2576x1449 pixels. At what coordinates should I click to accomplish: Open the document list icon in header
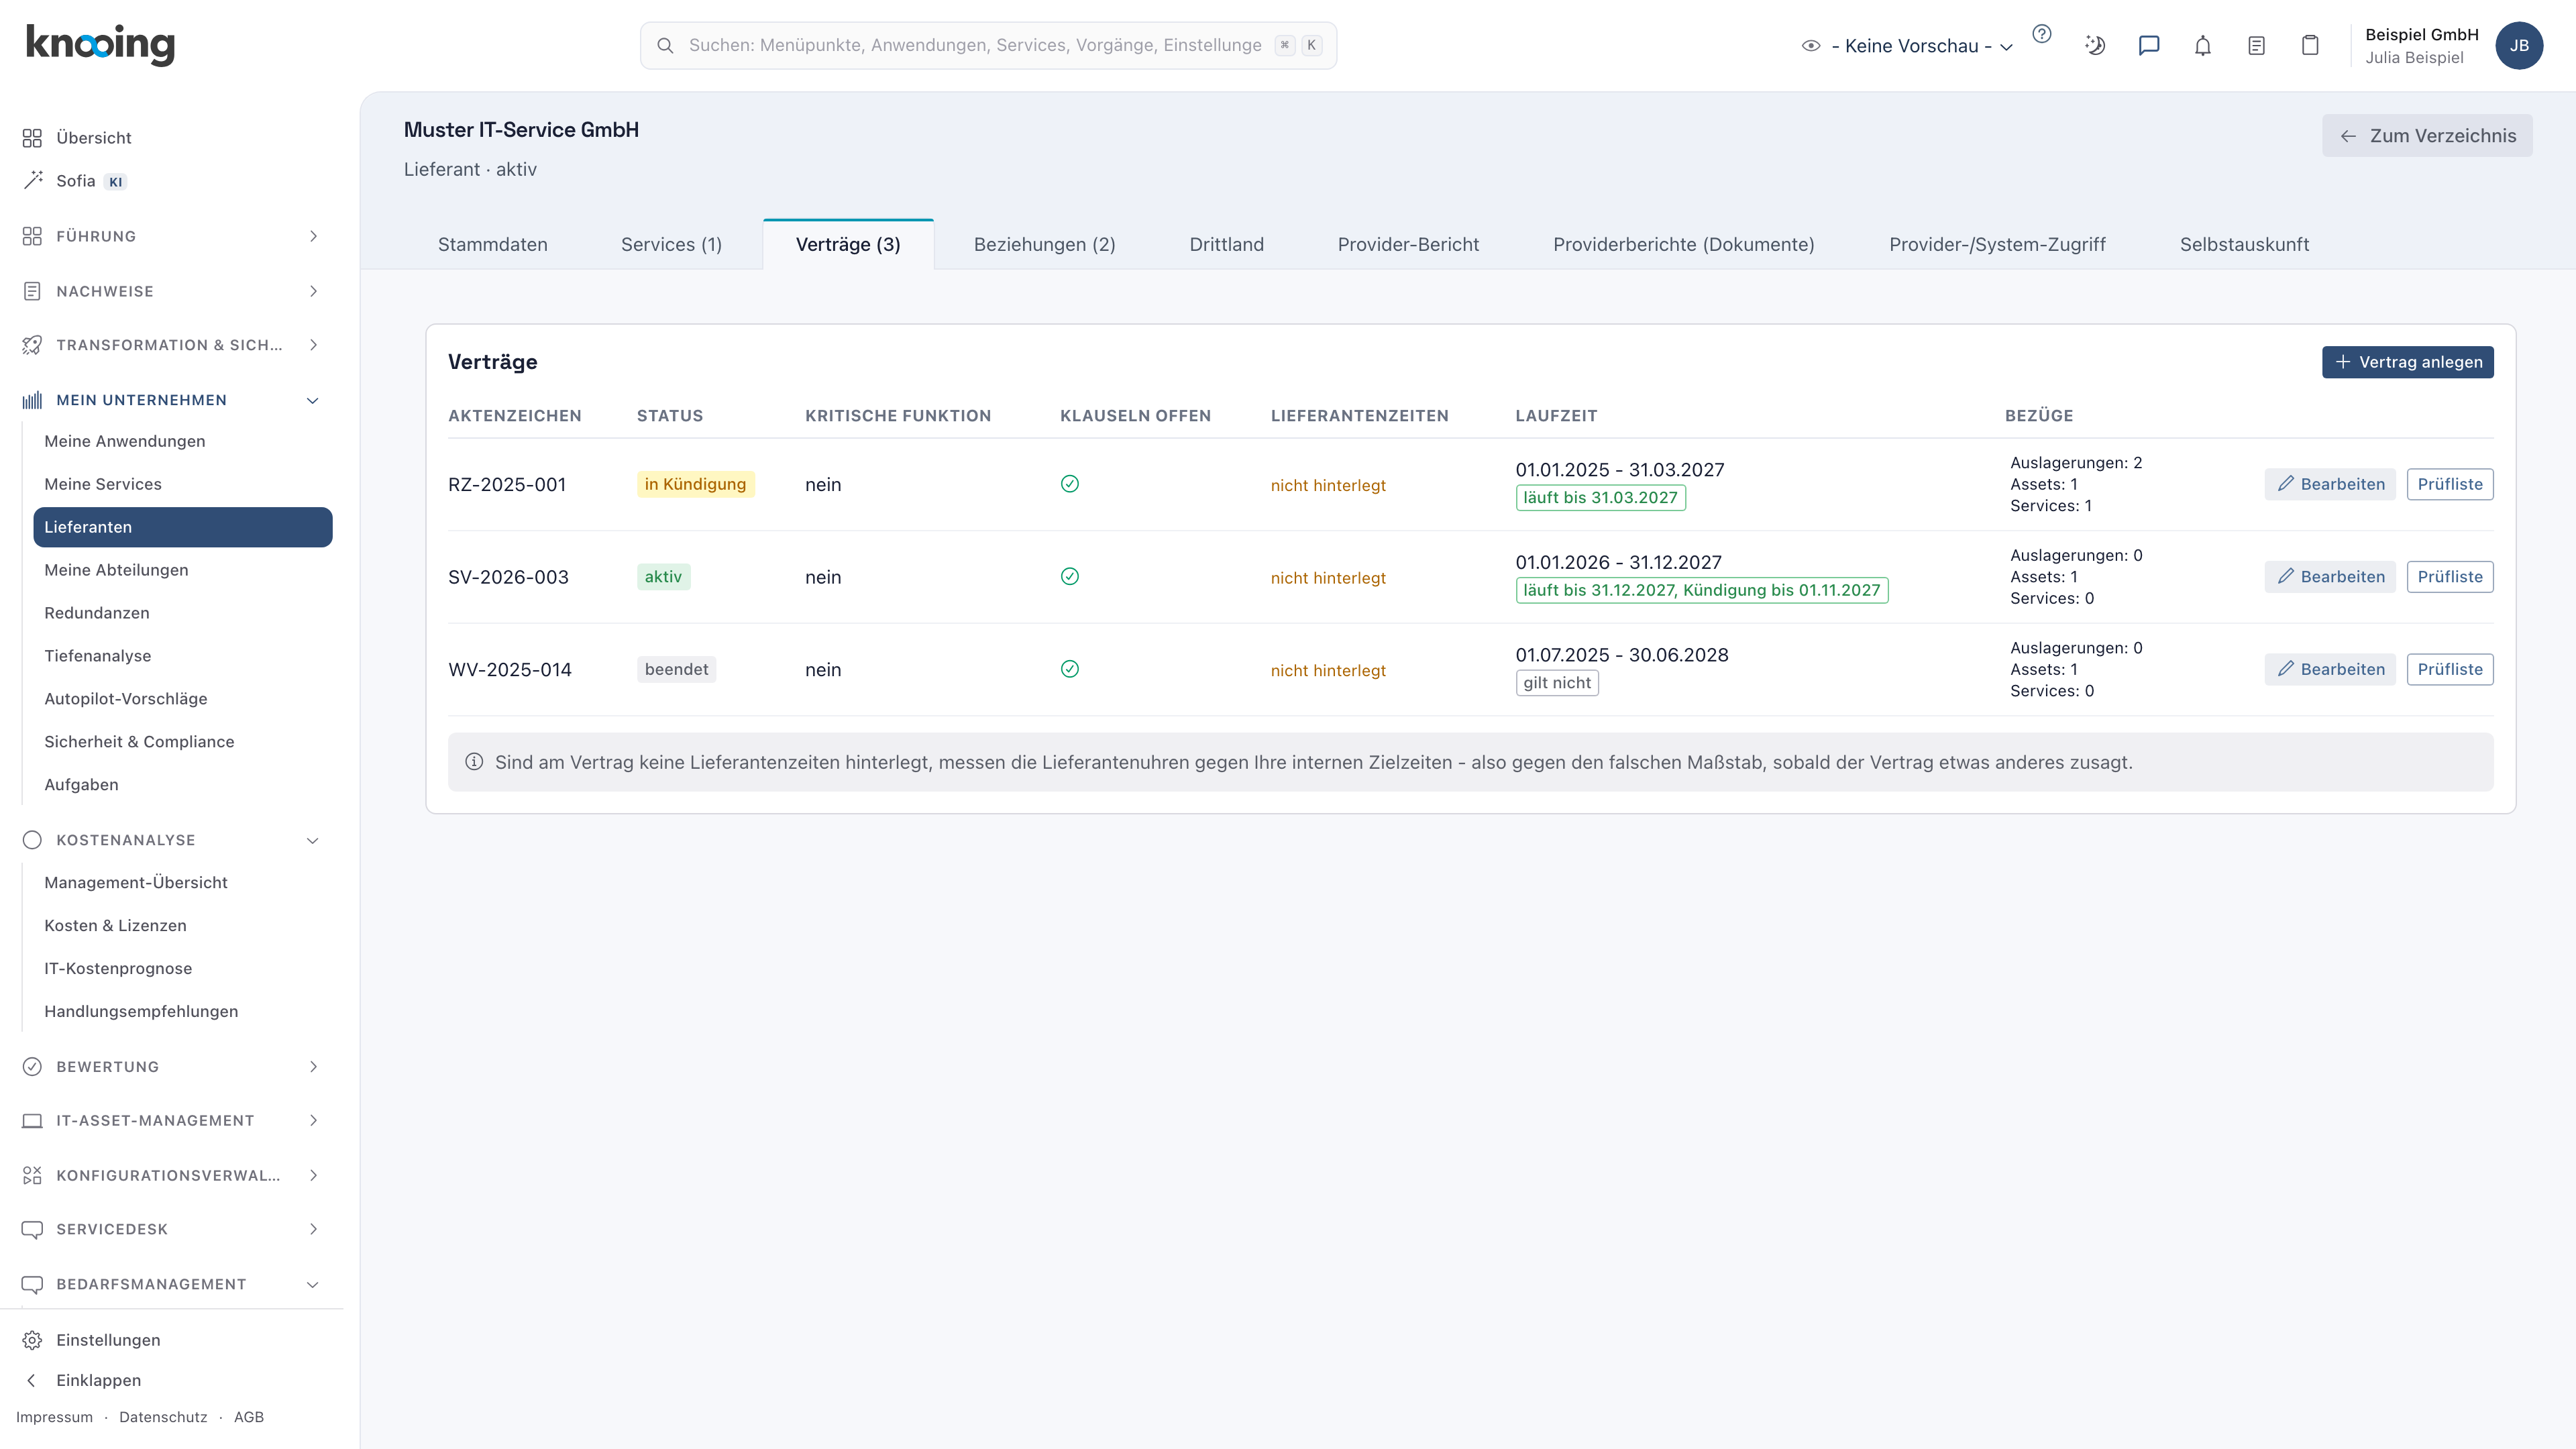2256,45
